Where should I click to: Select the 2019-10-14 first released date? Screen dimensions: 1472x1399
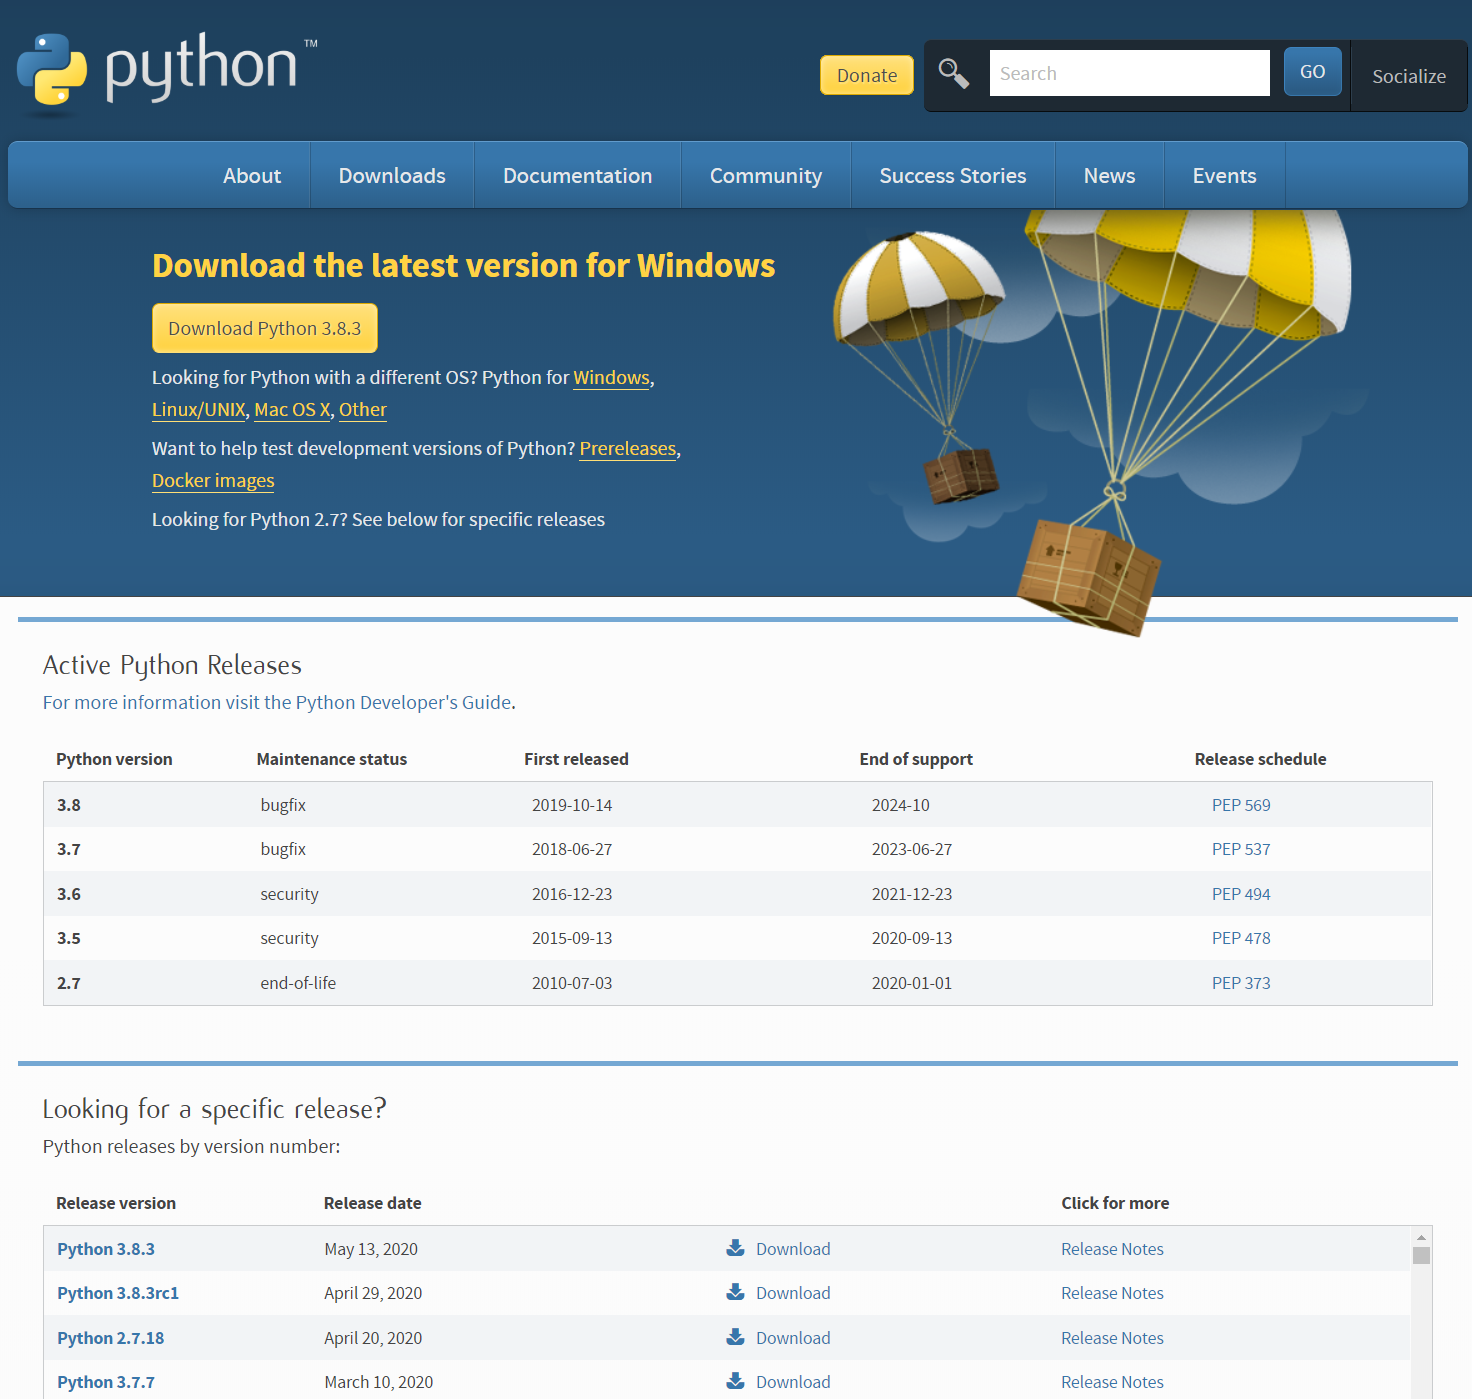click(572, 805)
